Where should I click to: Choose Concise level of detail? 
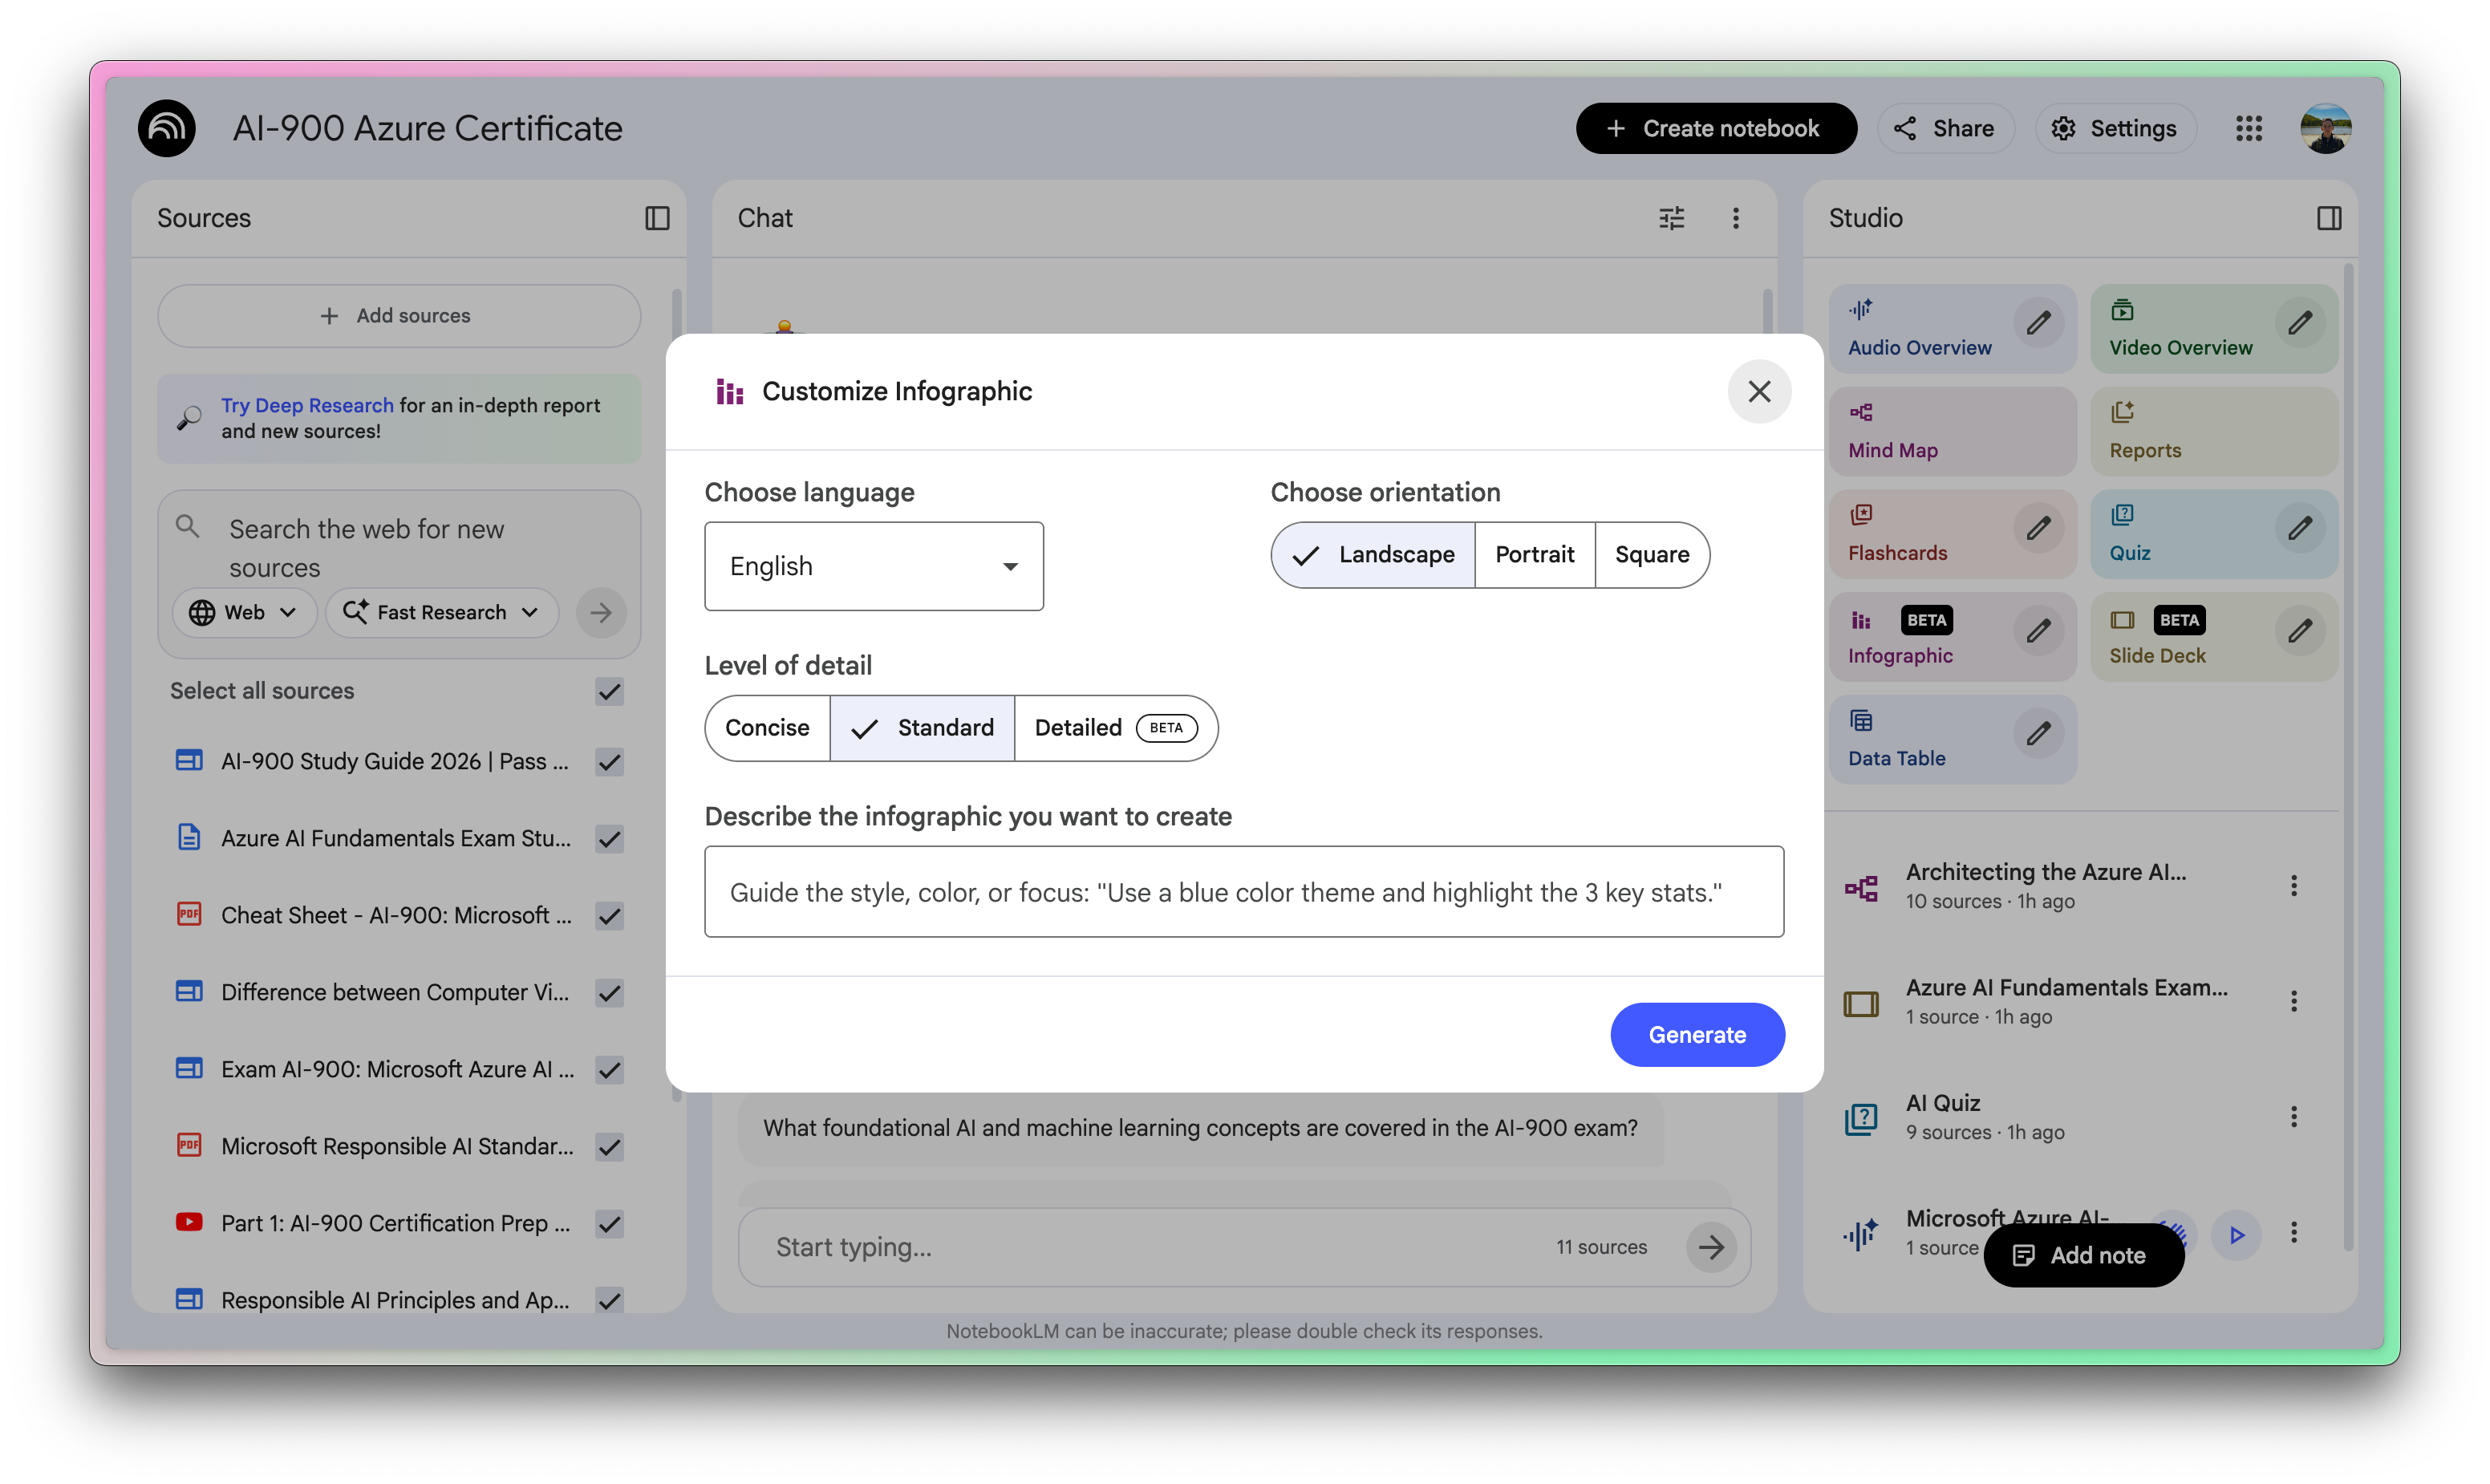point(767,728)
